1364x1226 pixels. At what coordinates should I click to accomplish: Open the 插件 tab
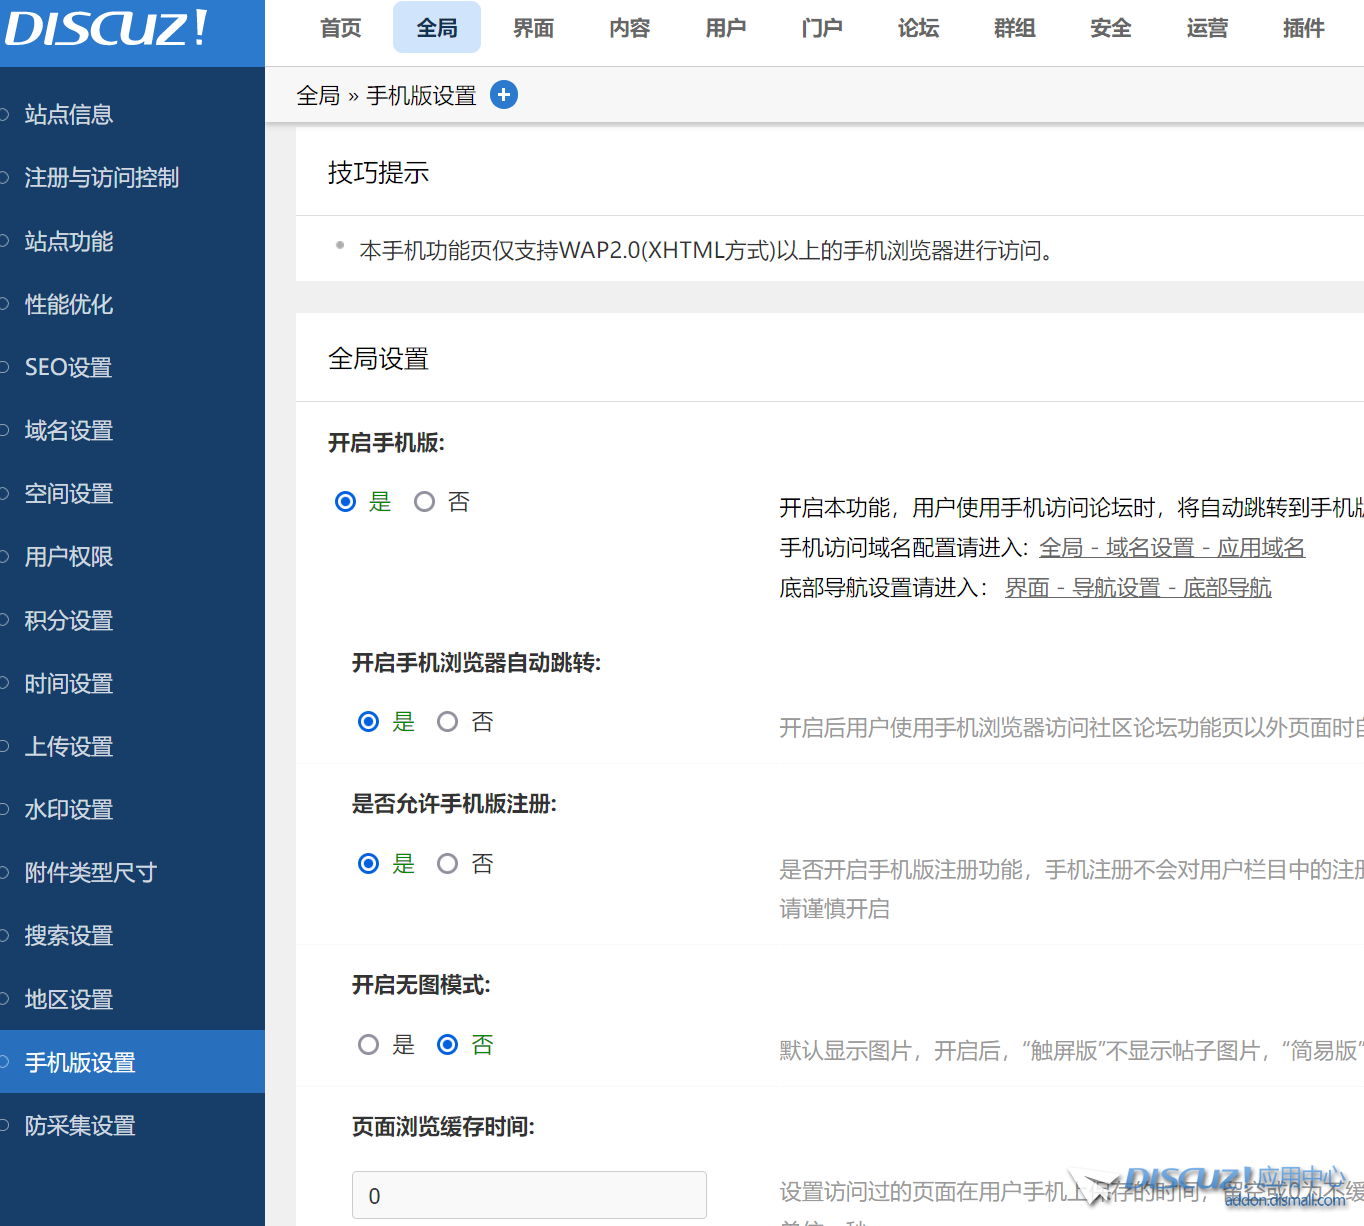tap(1303, 28)
